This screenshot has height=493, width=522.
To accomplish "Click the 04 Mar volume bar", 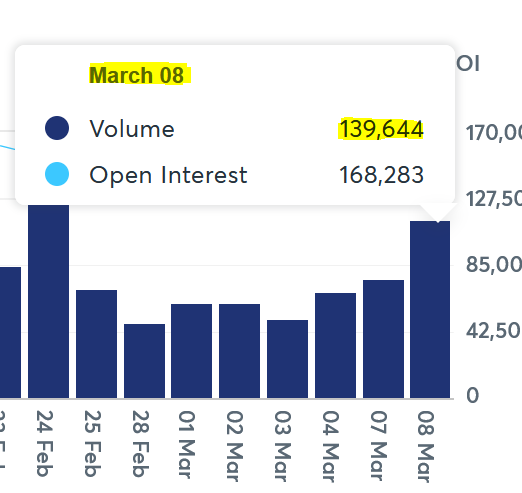I will pos(335,345).
